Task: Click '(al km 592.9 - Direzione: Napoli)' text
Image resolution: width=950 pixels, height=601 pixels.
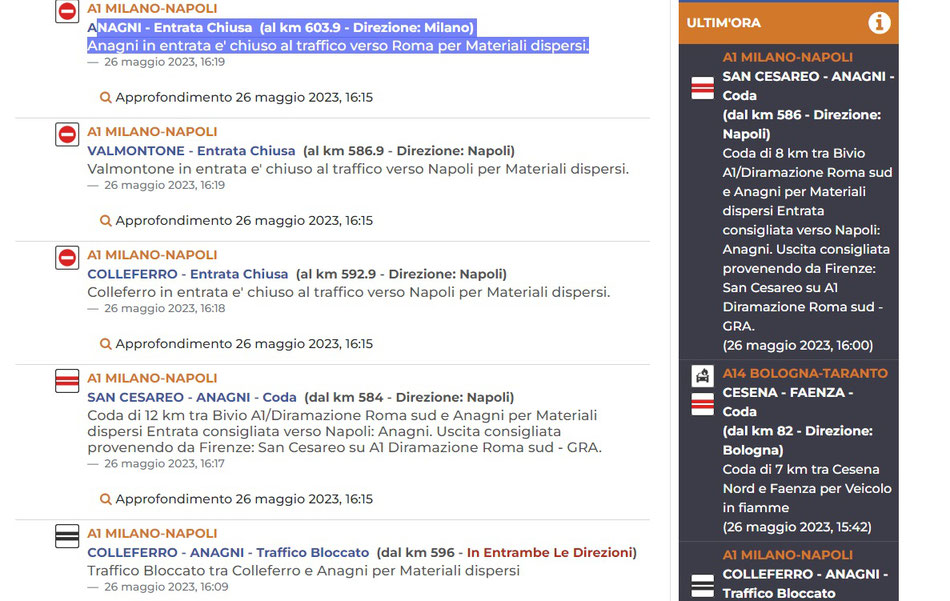Action: pyautogui.click(x=401, y=274)
